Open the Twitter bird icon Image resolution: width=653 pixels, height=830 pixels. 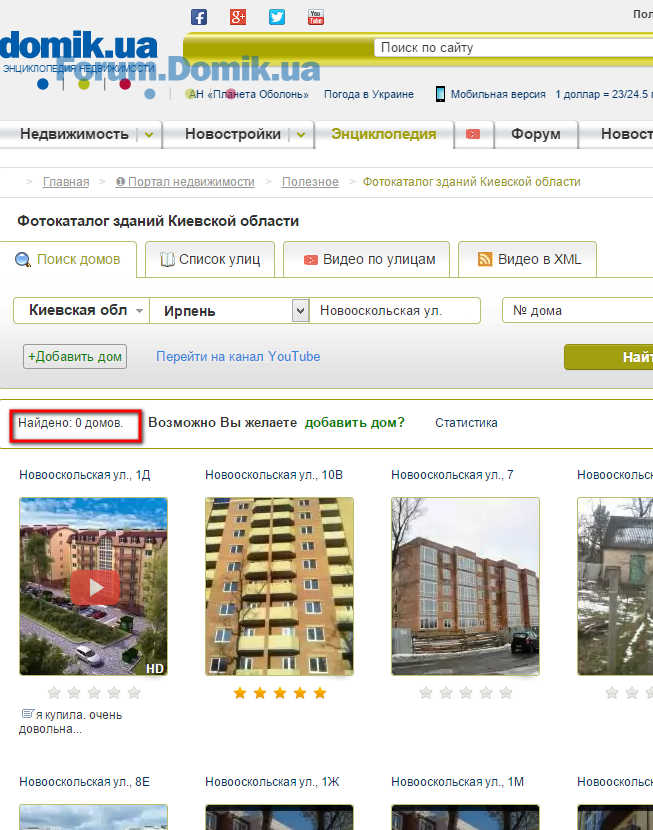click(277, 17)
